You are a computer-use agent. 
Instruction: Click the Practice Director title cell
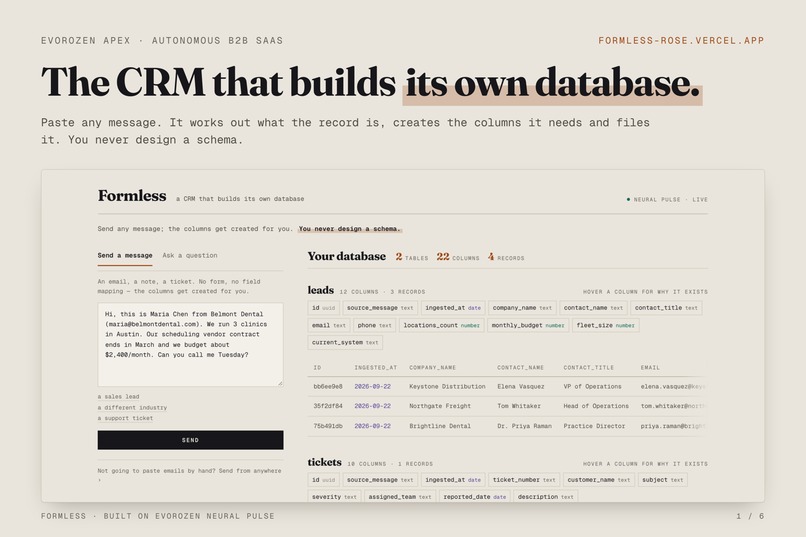pos(594,426)
